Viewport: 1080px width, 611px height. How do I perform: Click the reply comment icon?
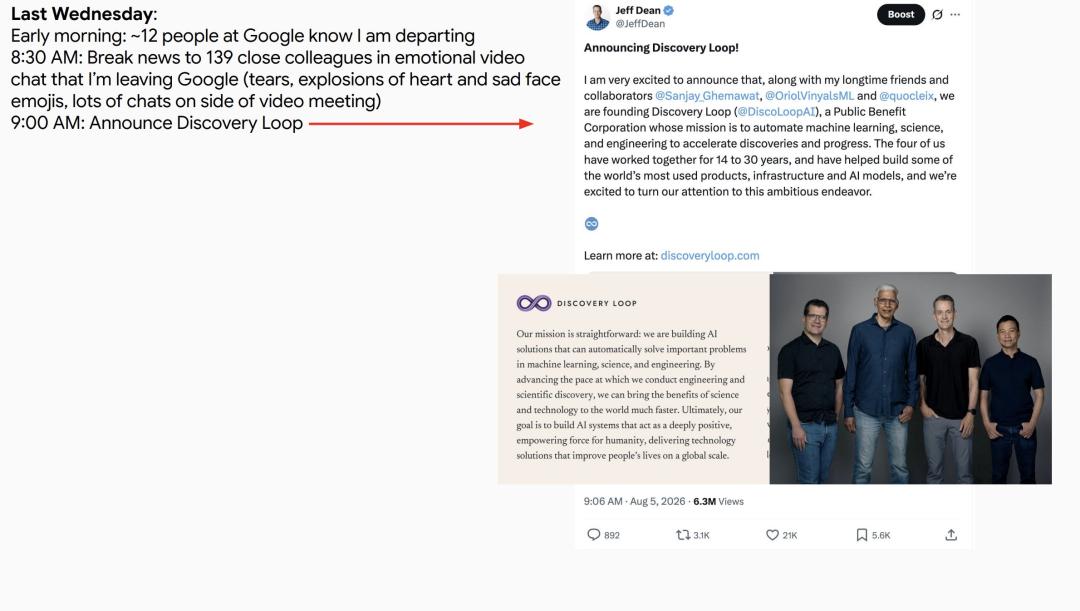coord(593,535)
